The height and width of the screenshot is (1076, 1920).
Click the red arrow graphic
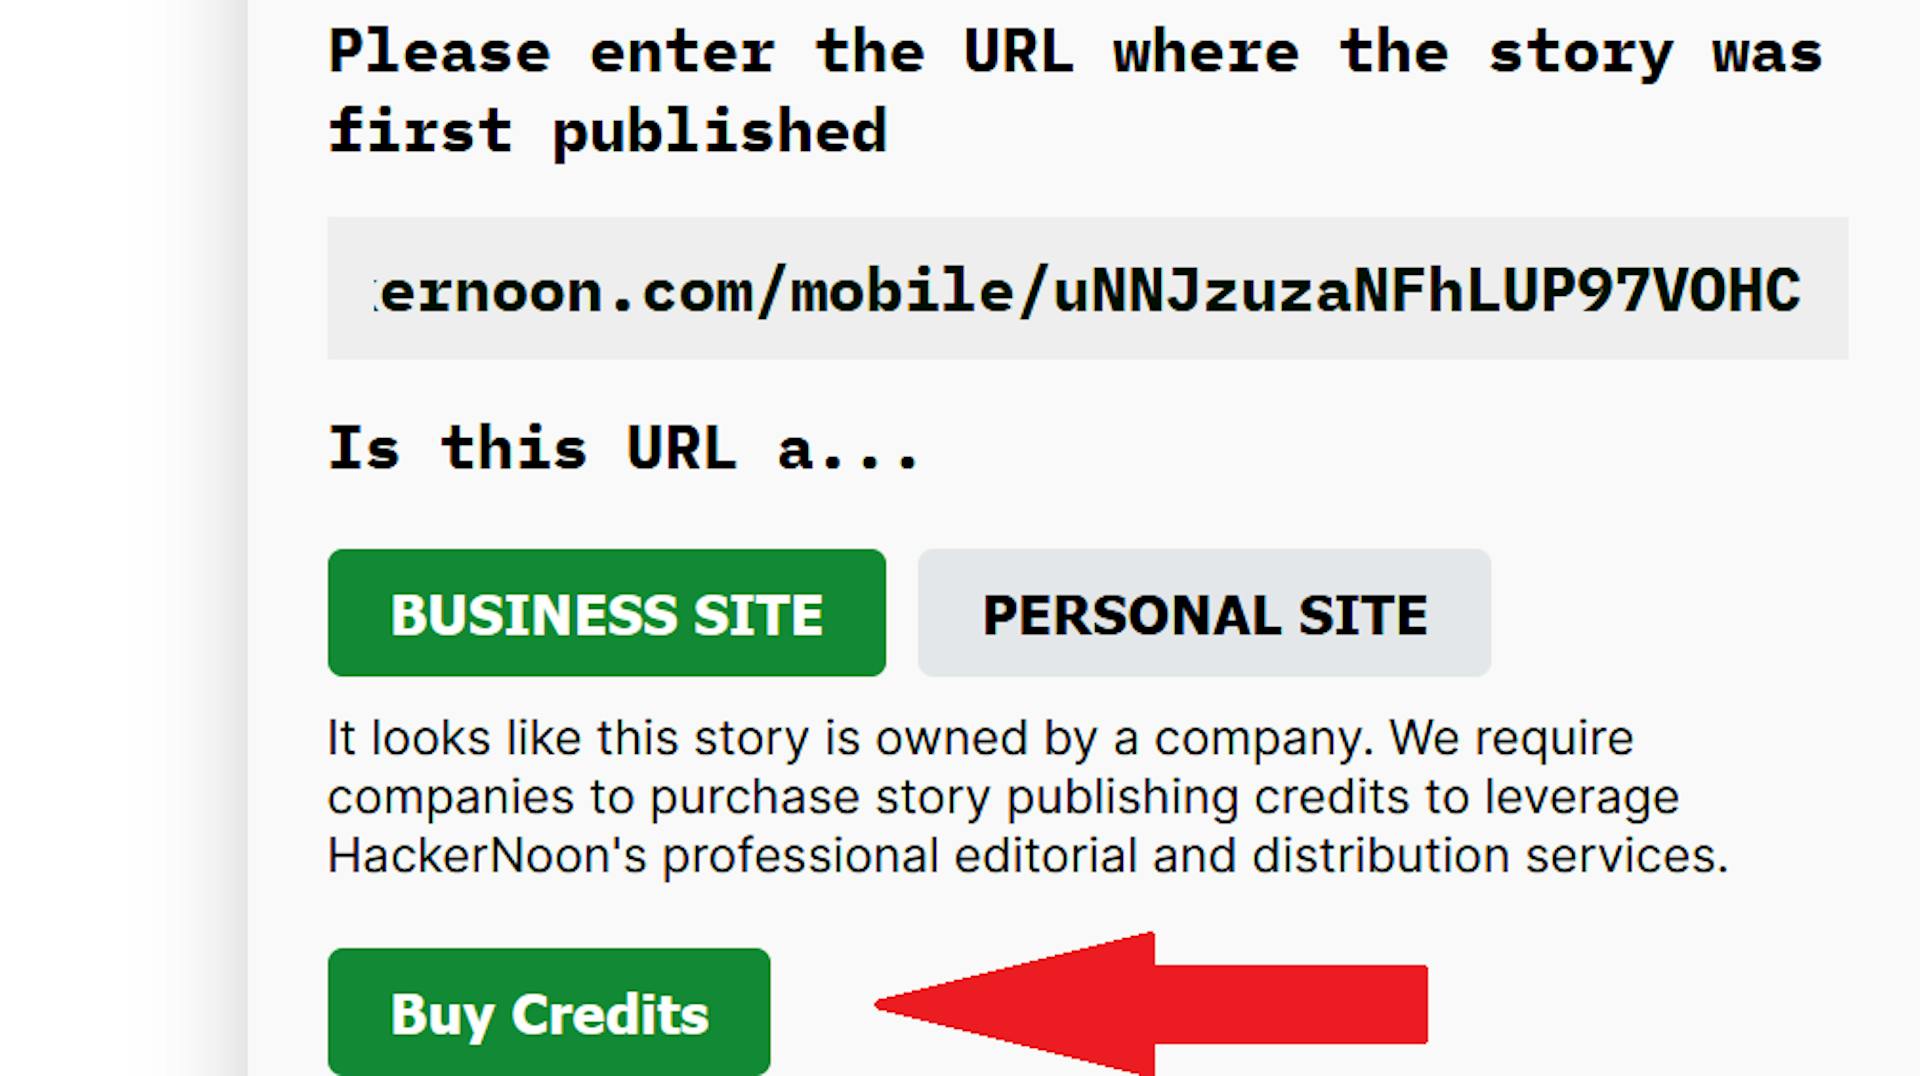point(1150,1004)
